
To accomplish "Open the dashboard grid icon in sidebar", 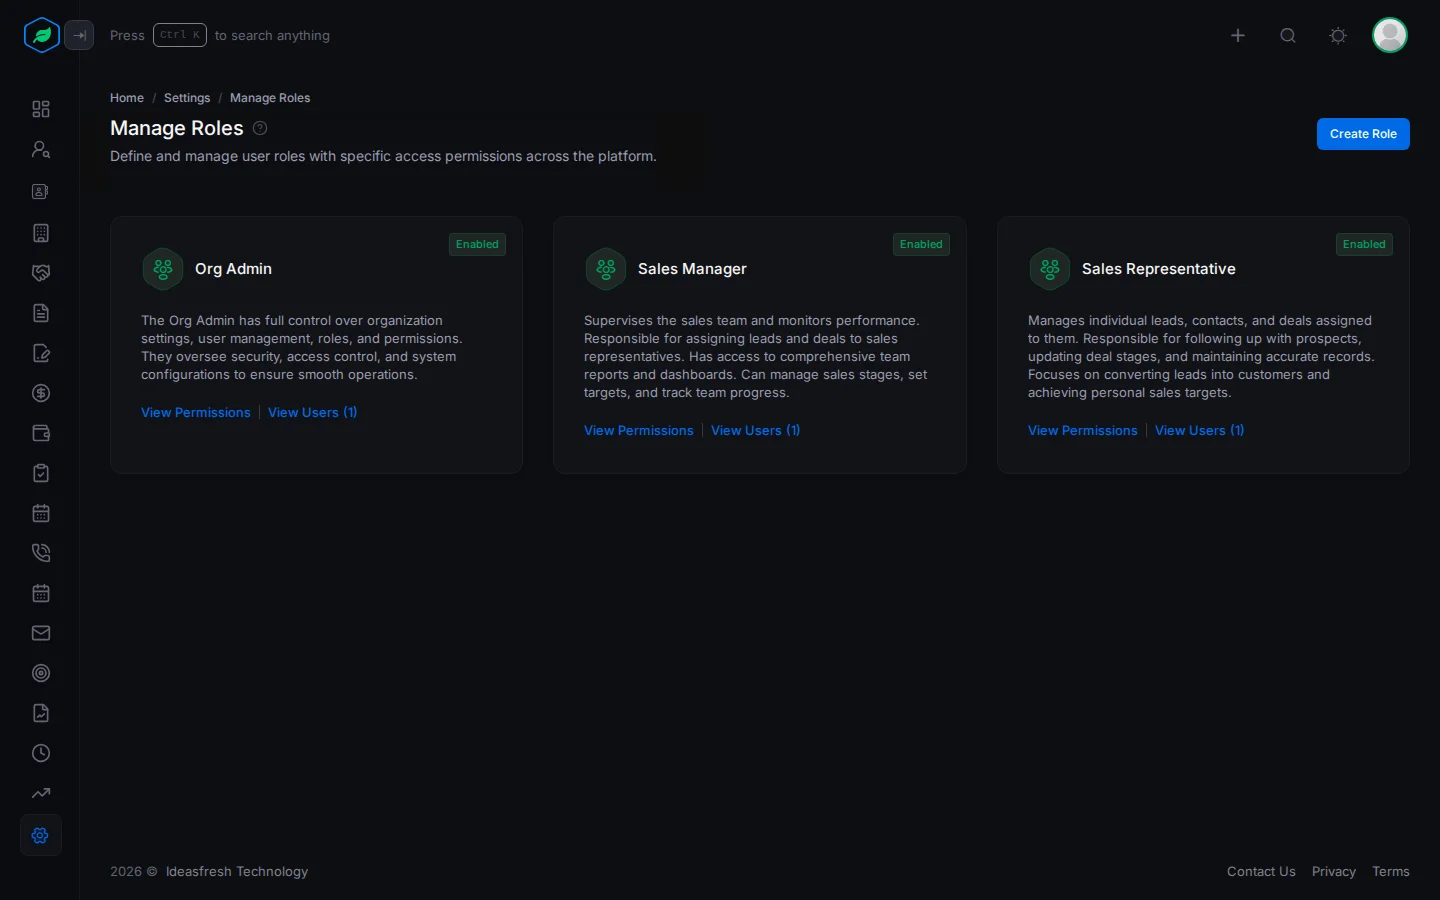I will pos(41,109).
